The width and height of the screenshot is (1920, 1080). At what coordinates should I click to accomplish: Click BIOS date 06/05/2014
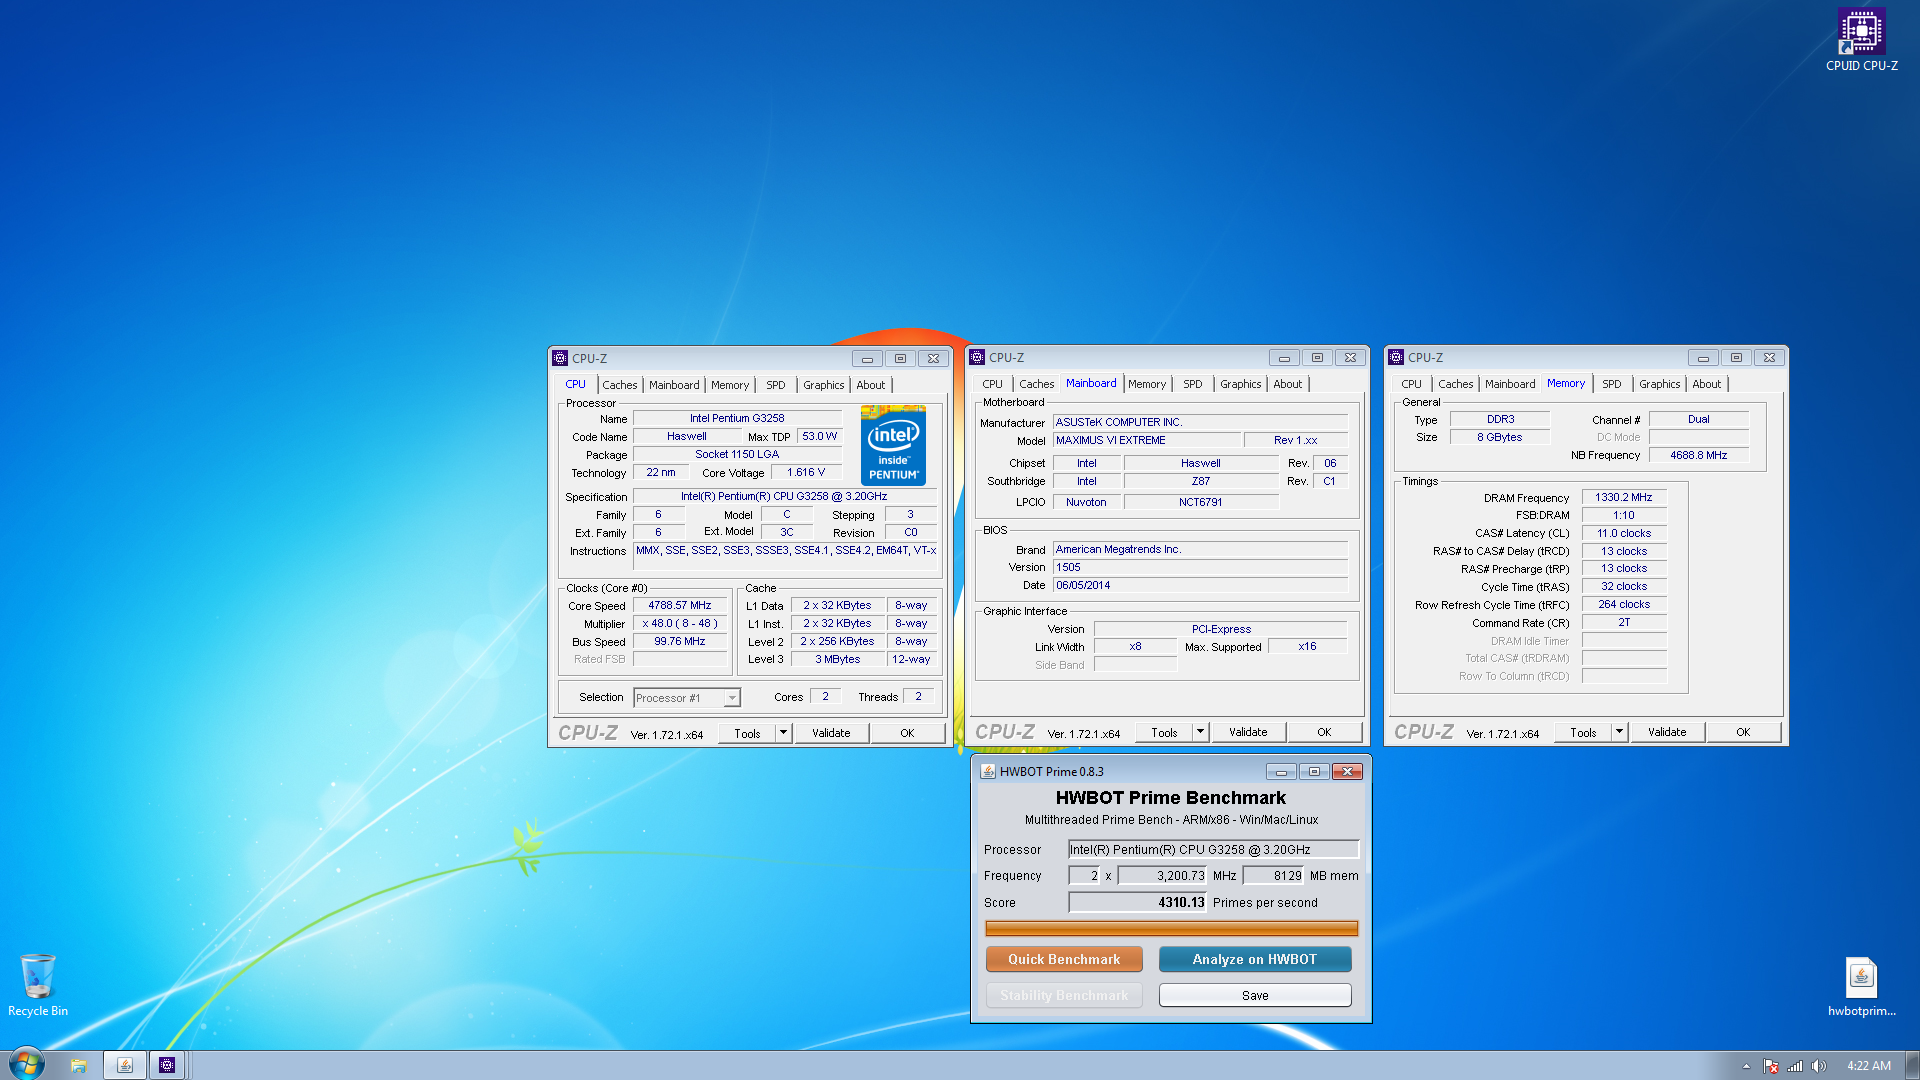[1200, 585]
